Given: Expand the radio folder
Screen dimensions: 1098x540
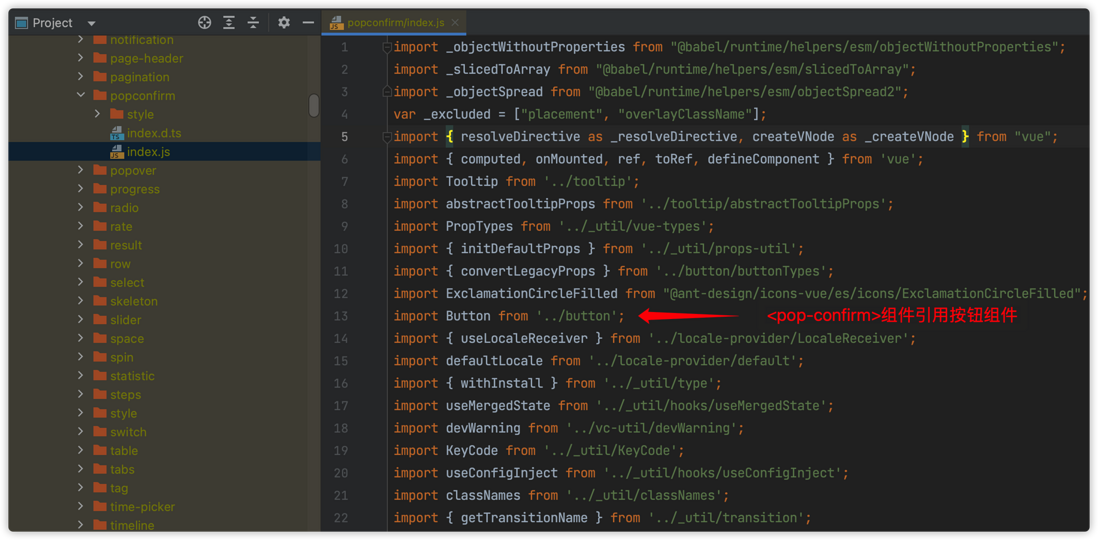Looking at the screenshot, I should click(x=81, y=208).
